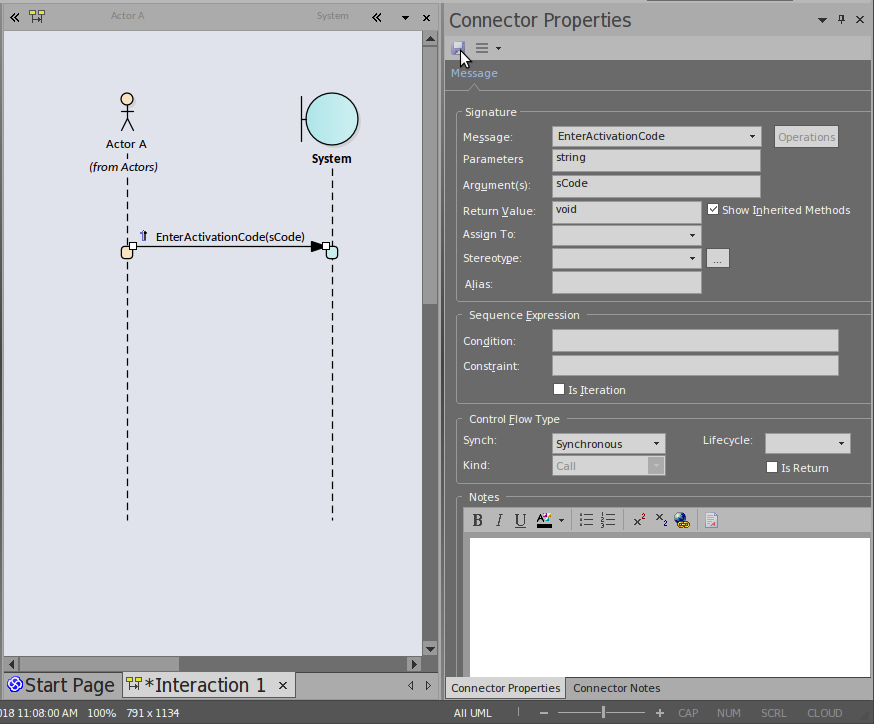Insert a bulleted list in Notes
This screenshot has width=874, height=724.
tap(586, 520)
